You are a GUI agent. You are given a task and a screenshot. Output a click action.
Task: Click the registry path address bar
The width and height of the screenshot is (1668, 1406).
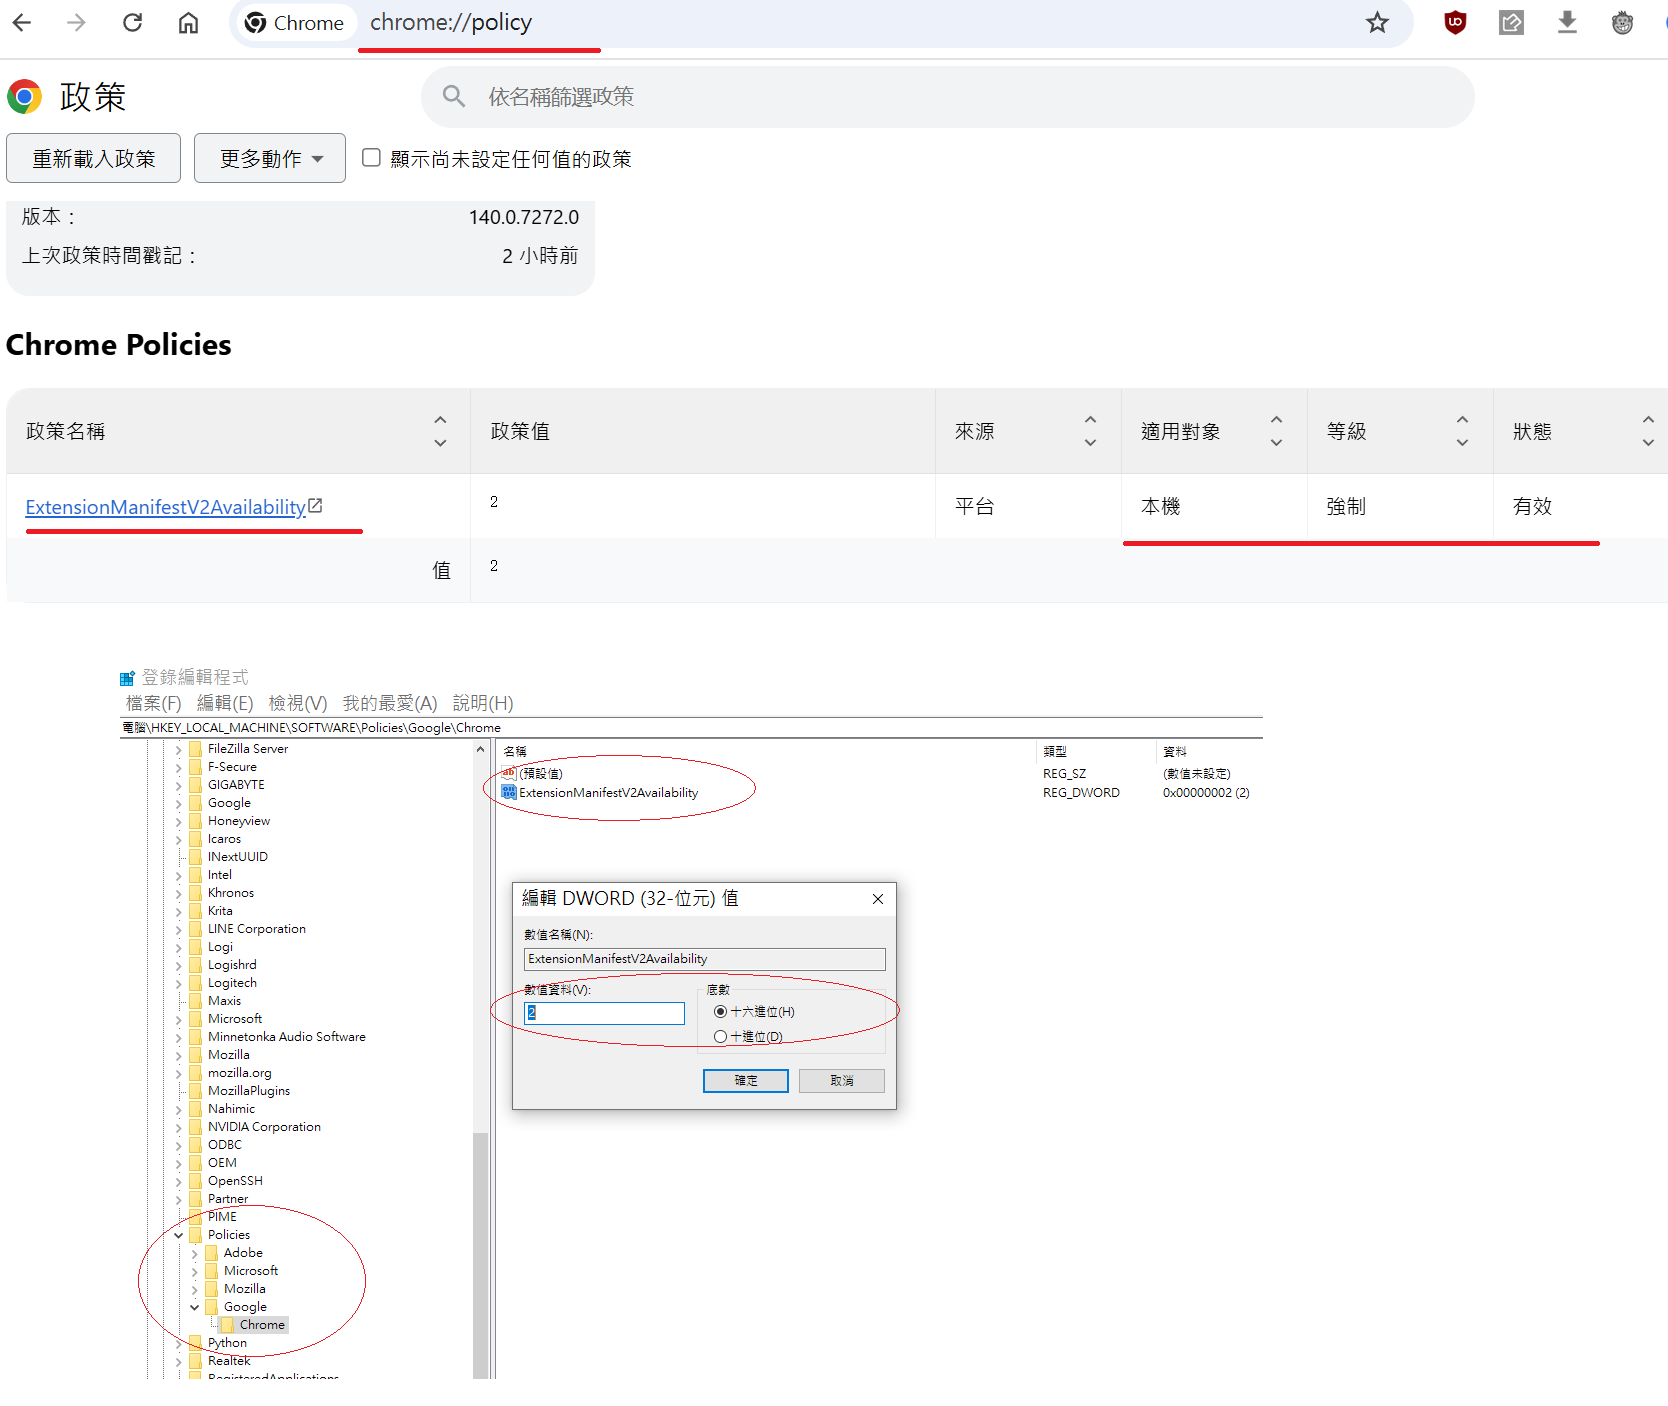tap(691, 728)
